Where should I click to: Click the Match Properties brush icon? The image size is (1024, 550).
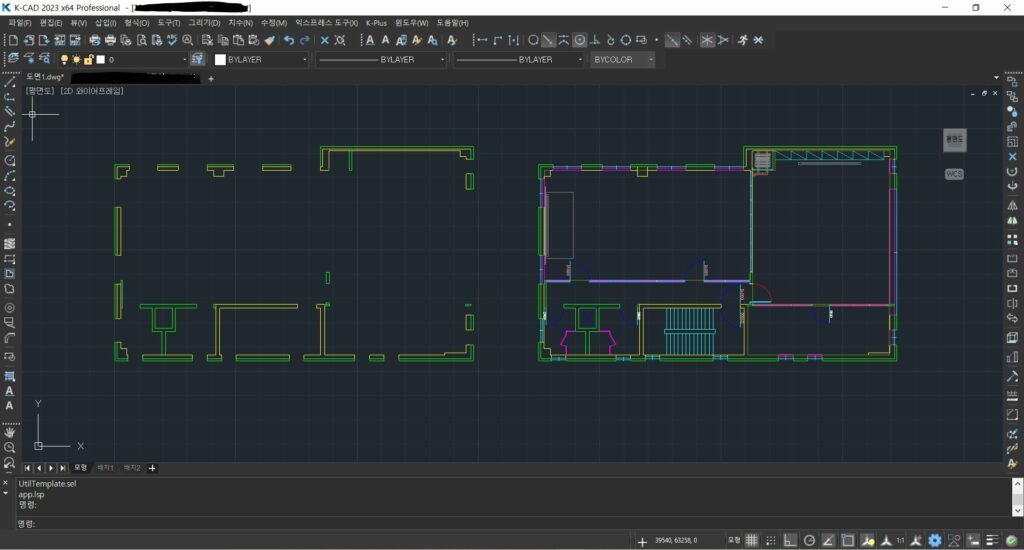pos(269,40)
